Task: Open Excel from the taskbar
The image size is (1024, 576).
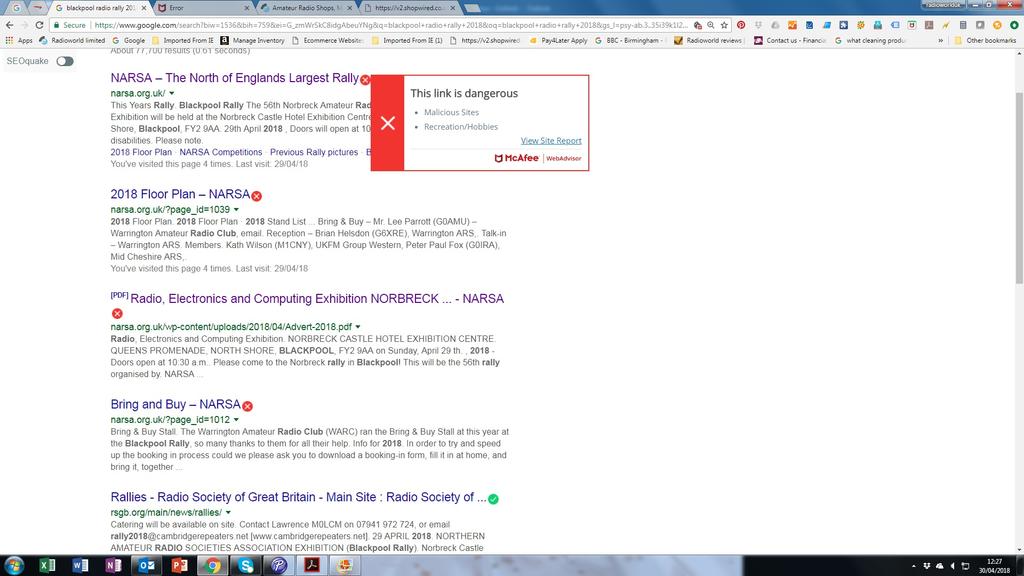Action: point(47,565)
